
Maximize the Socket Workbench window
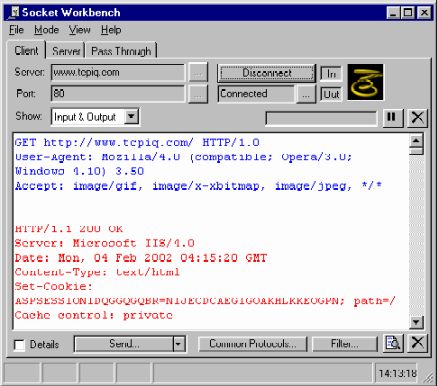point(407,13)
